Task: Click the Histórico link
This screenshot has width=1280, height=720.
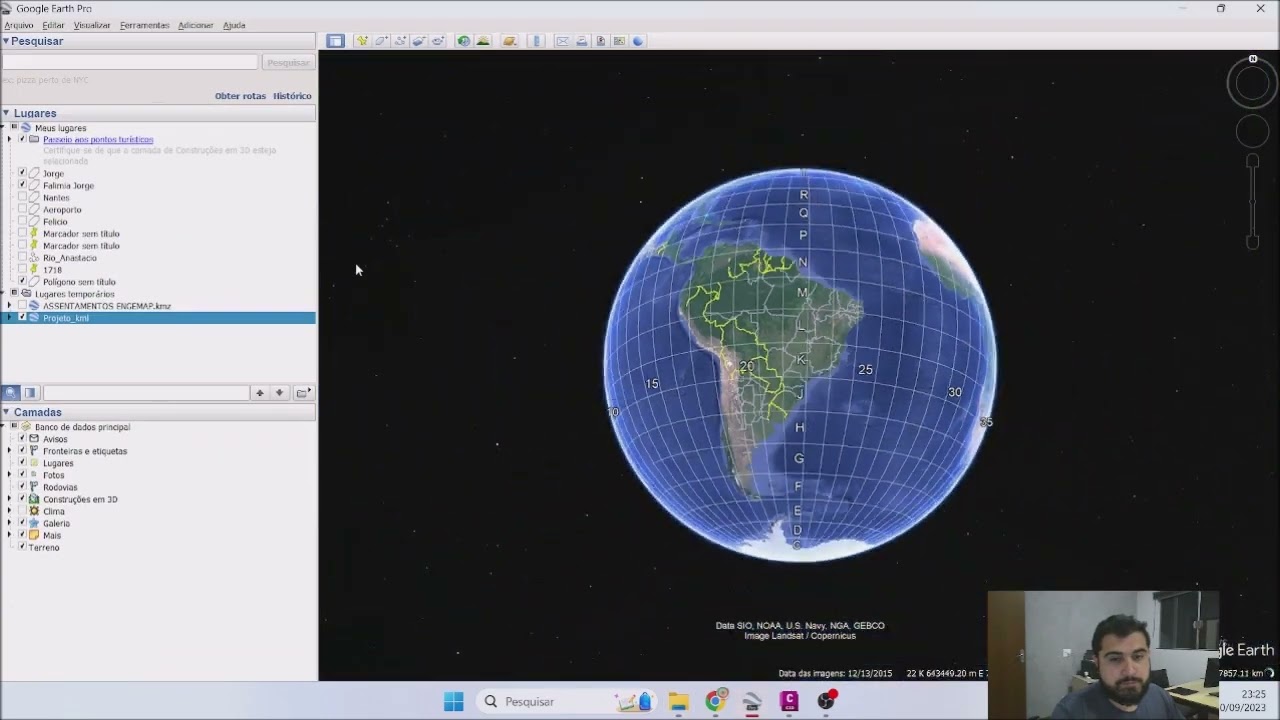Action: click(292, 96)
